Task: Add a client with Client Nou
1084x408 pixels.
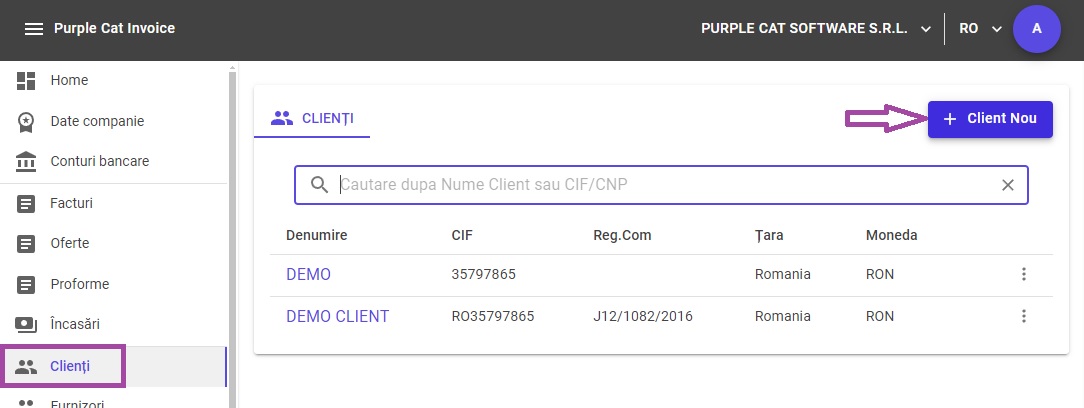Action: [x=990, y=119]
